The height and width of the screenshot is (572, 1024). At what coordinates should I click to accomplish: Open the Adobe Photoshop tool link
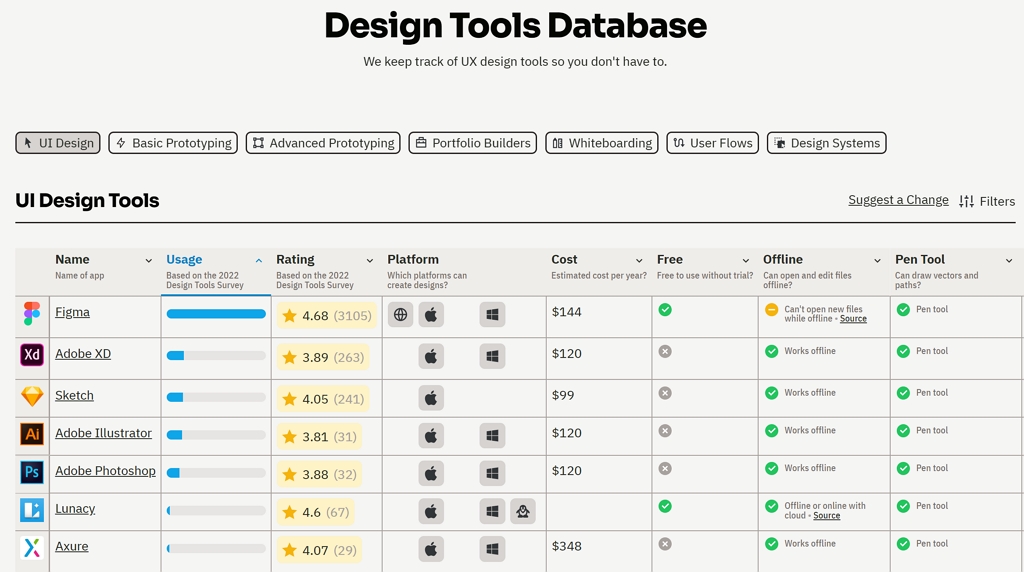point(105,471)
